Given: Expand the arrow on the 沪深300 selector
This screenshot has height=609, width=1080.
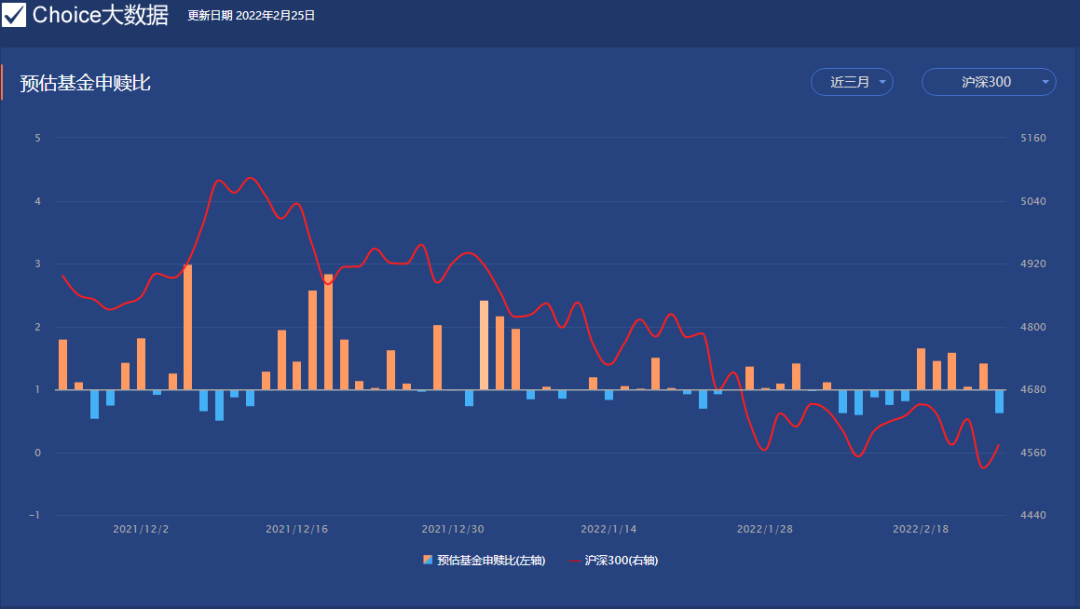Looking at the screenshot, I should pyautogui.click(x=1045, y=82).
